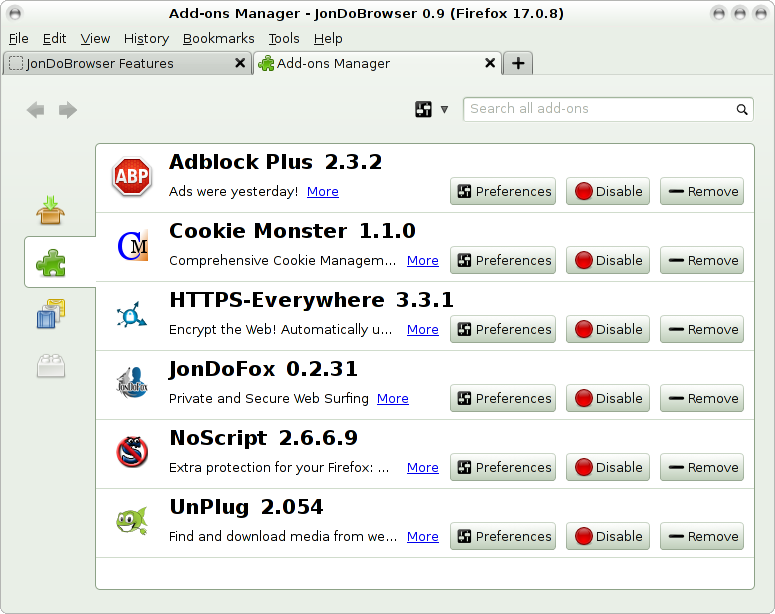The width and height of the screenshot is (775, 614).
Task: Click the NoScript logo icon
Action: pyautogui.click(x=132, y=452)
